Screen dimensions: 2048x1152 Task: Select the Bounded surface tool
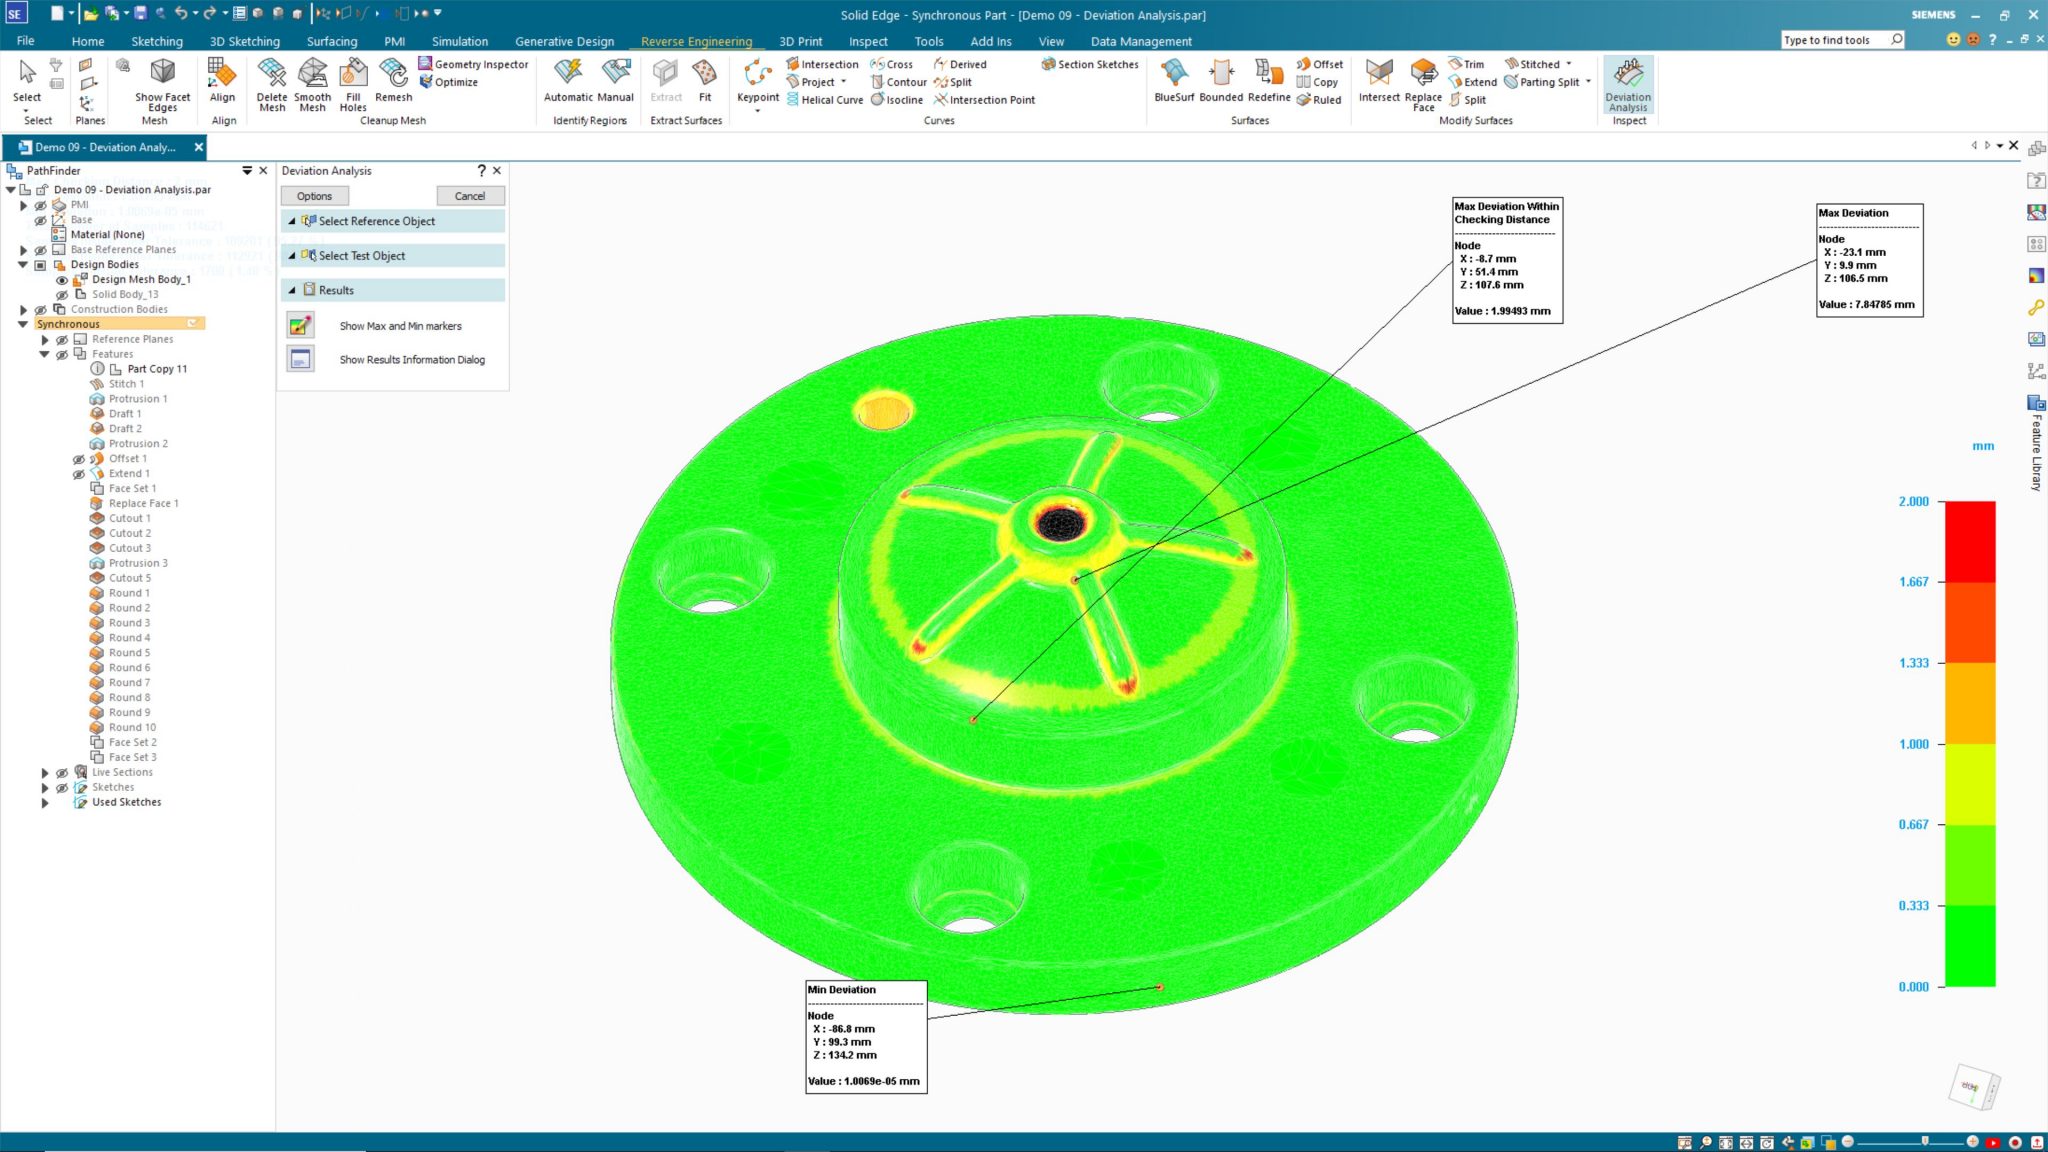[x=1221, y=80]
